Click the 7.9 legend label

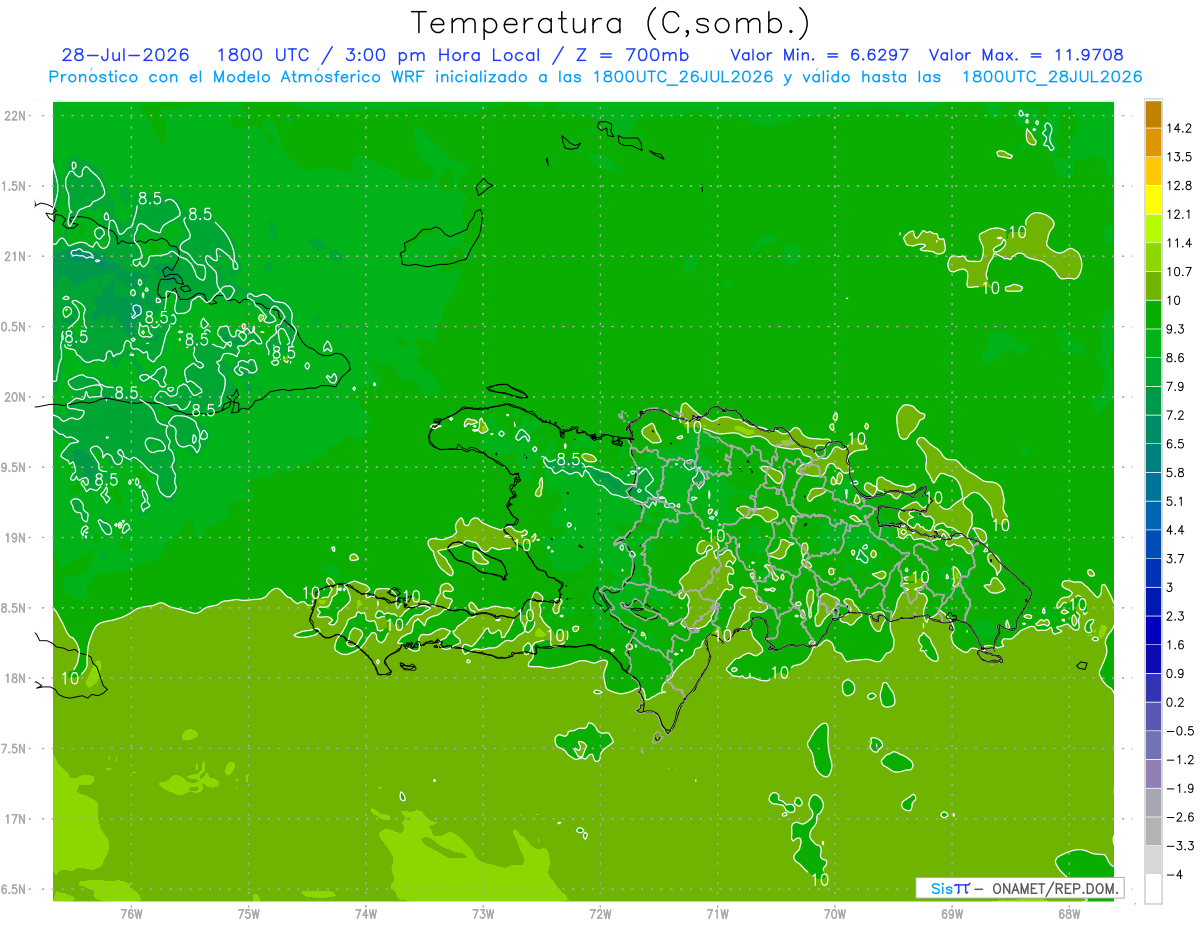(1177, 386)
